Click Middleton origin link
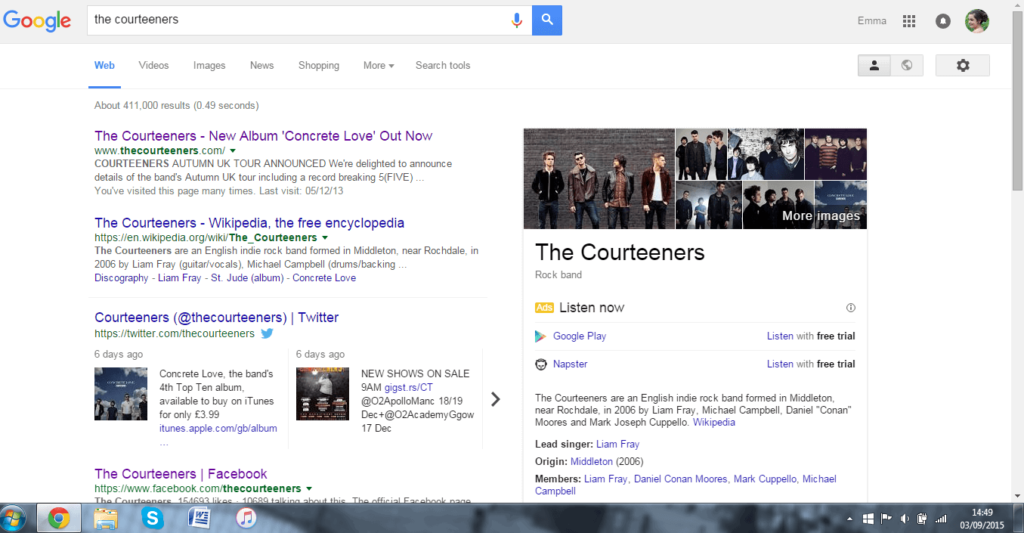1024x533 pixels. click(592, 462)
